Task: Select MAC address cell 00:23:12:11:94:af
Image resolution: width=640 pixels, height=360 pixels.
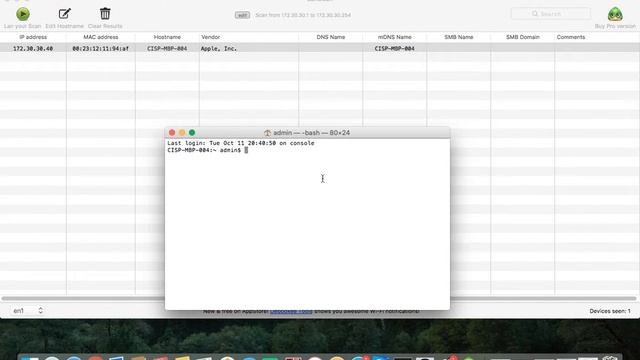Action: [x=100, y=49]
